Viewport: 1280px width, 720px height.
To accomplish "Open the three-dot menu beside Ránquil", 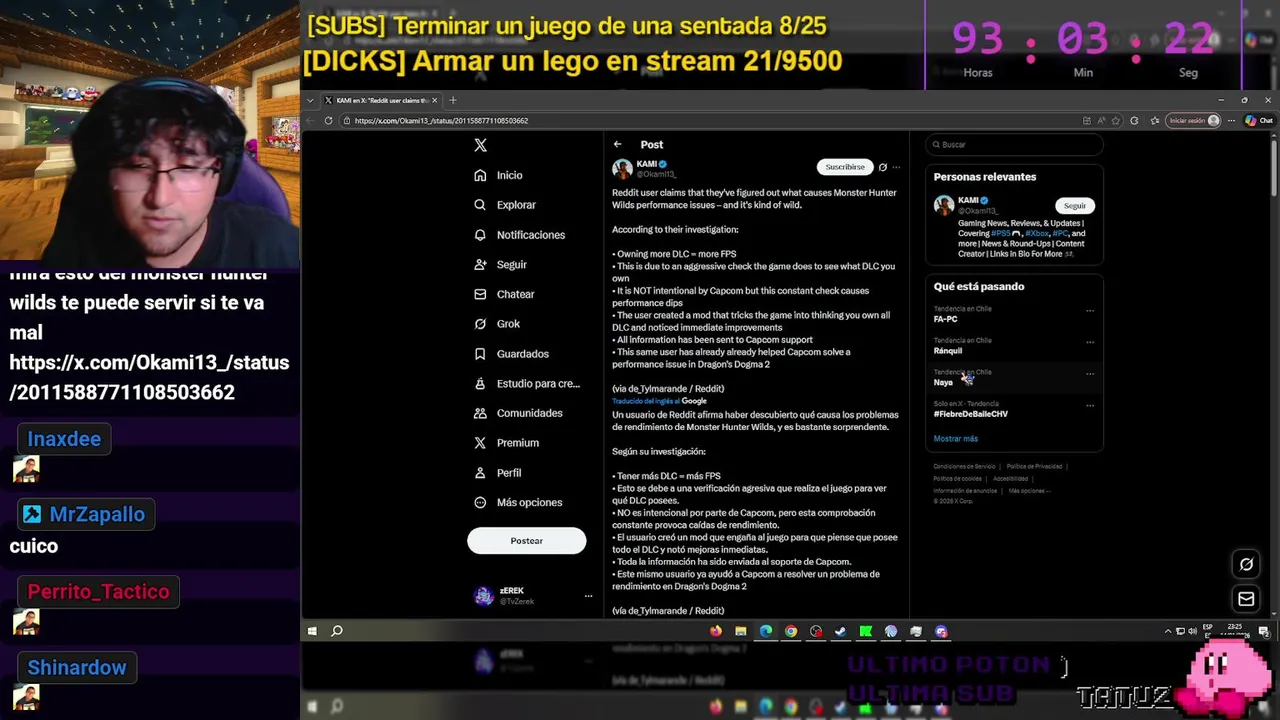I will 1090,342.
